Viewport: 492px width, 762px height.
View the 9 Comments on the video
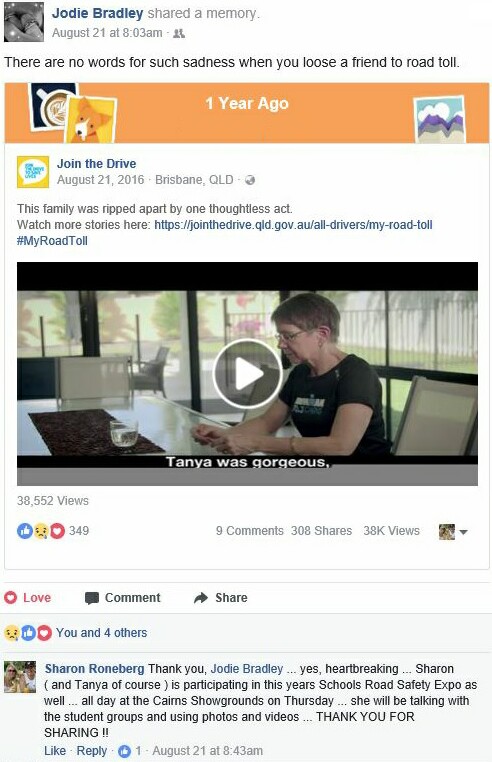pyautogui.click(x=249, y=531)
